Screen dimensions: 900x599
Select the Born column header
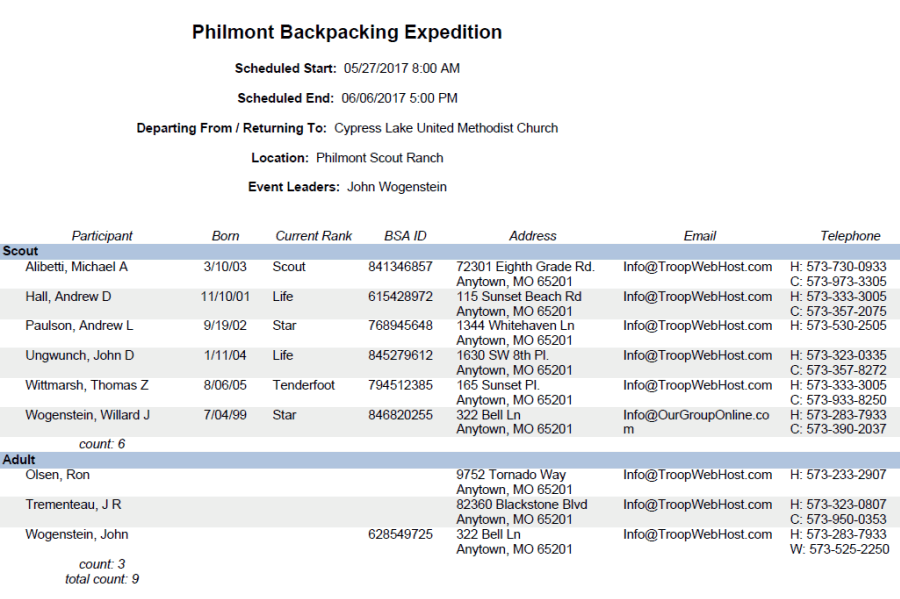pyautogui.click(x=225, y=236)
